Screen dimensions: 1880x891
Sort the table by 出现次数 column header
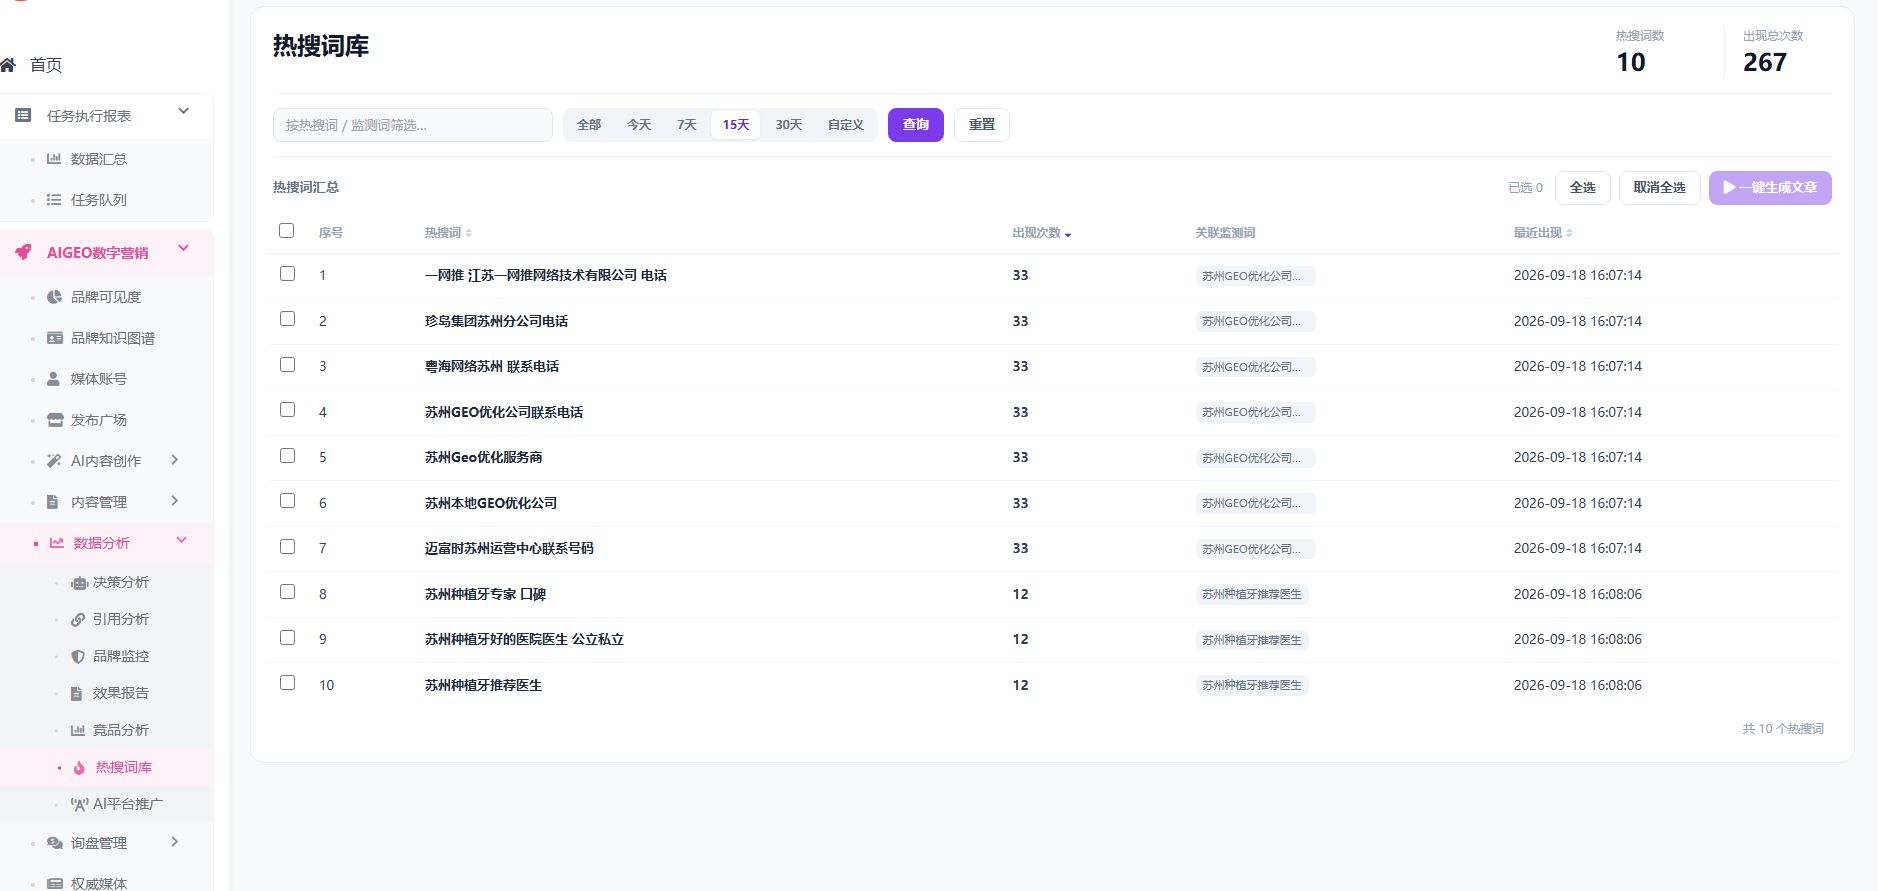coord(1042,233)
